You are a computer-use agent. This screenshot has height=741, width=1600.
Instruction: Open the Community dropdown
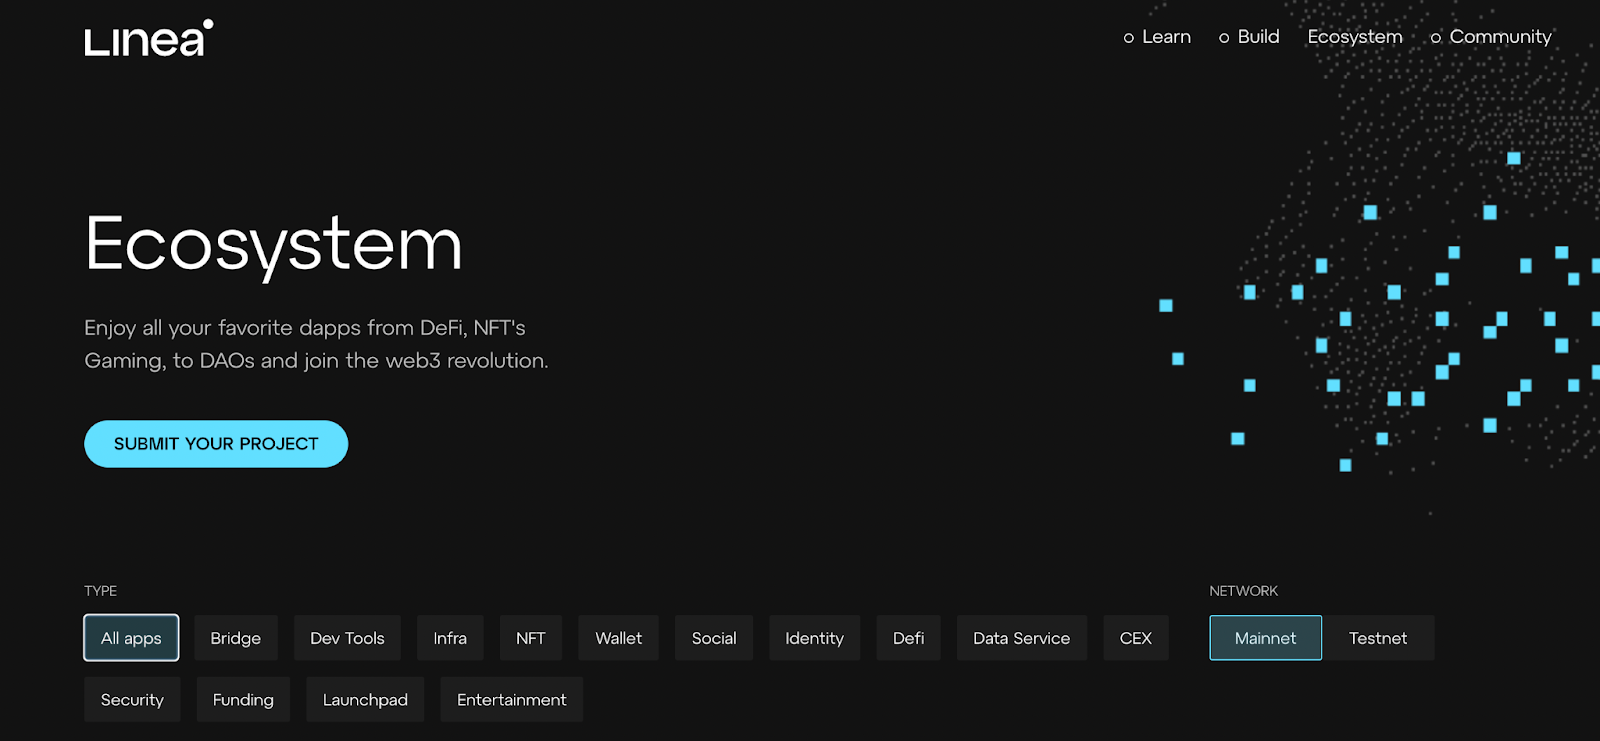pos(1491,37)
